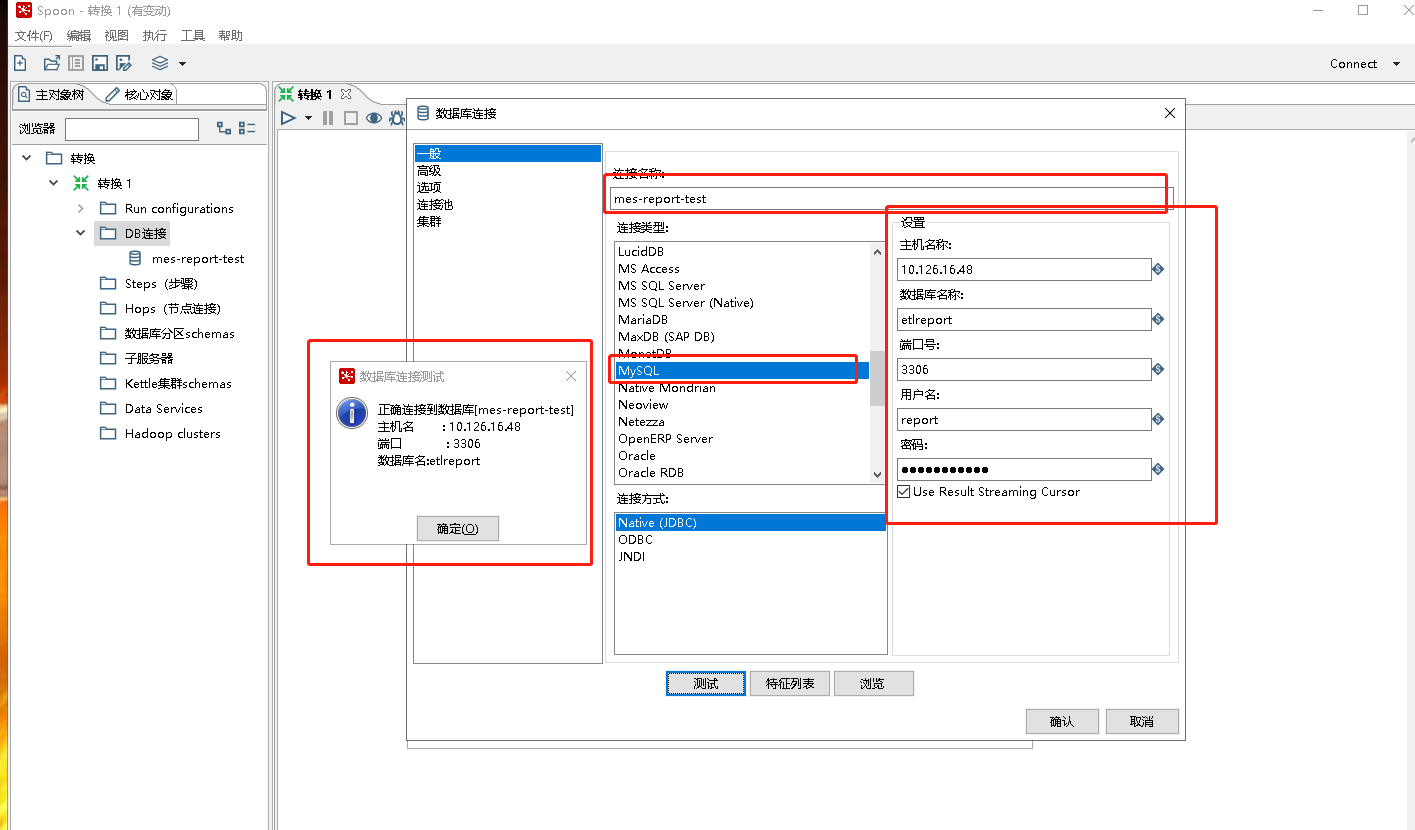Click the Debug transformation bug icon
Screen dimensions: 1415x830
point(396,118)
